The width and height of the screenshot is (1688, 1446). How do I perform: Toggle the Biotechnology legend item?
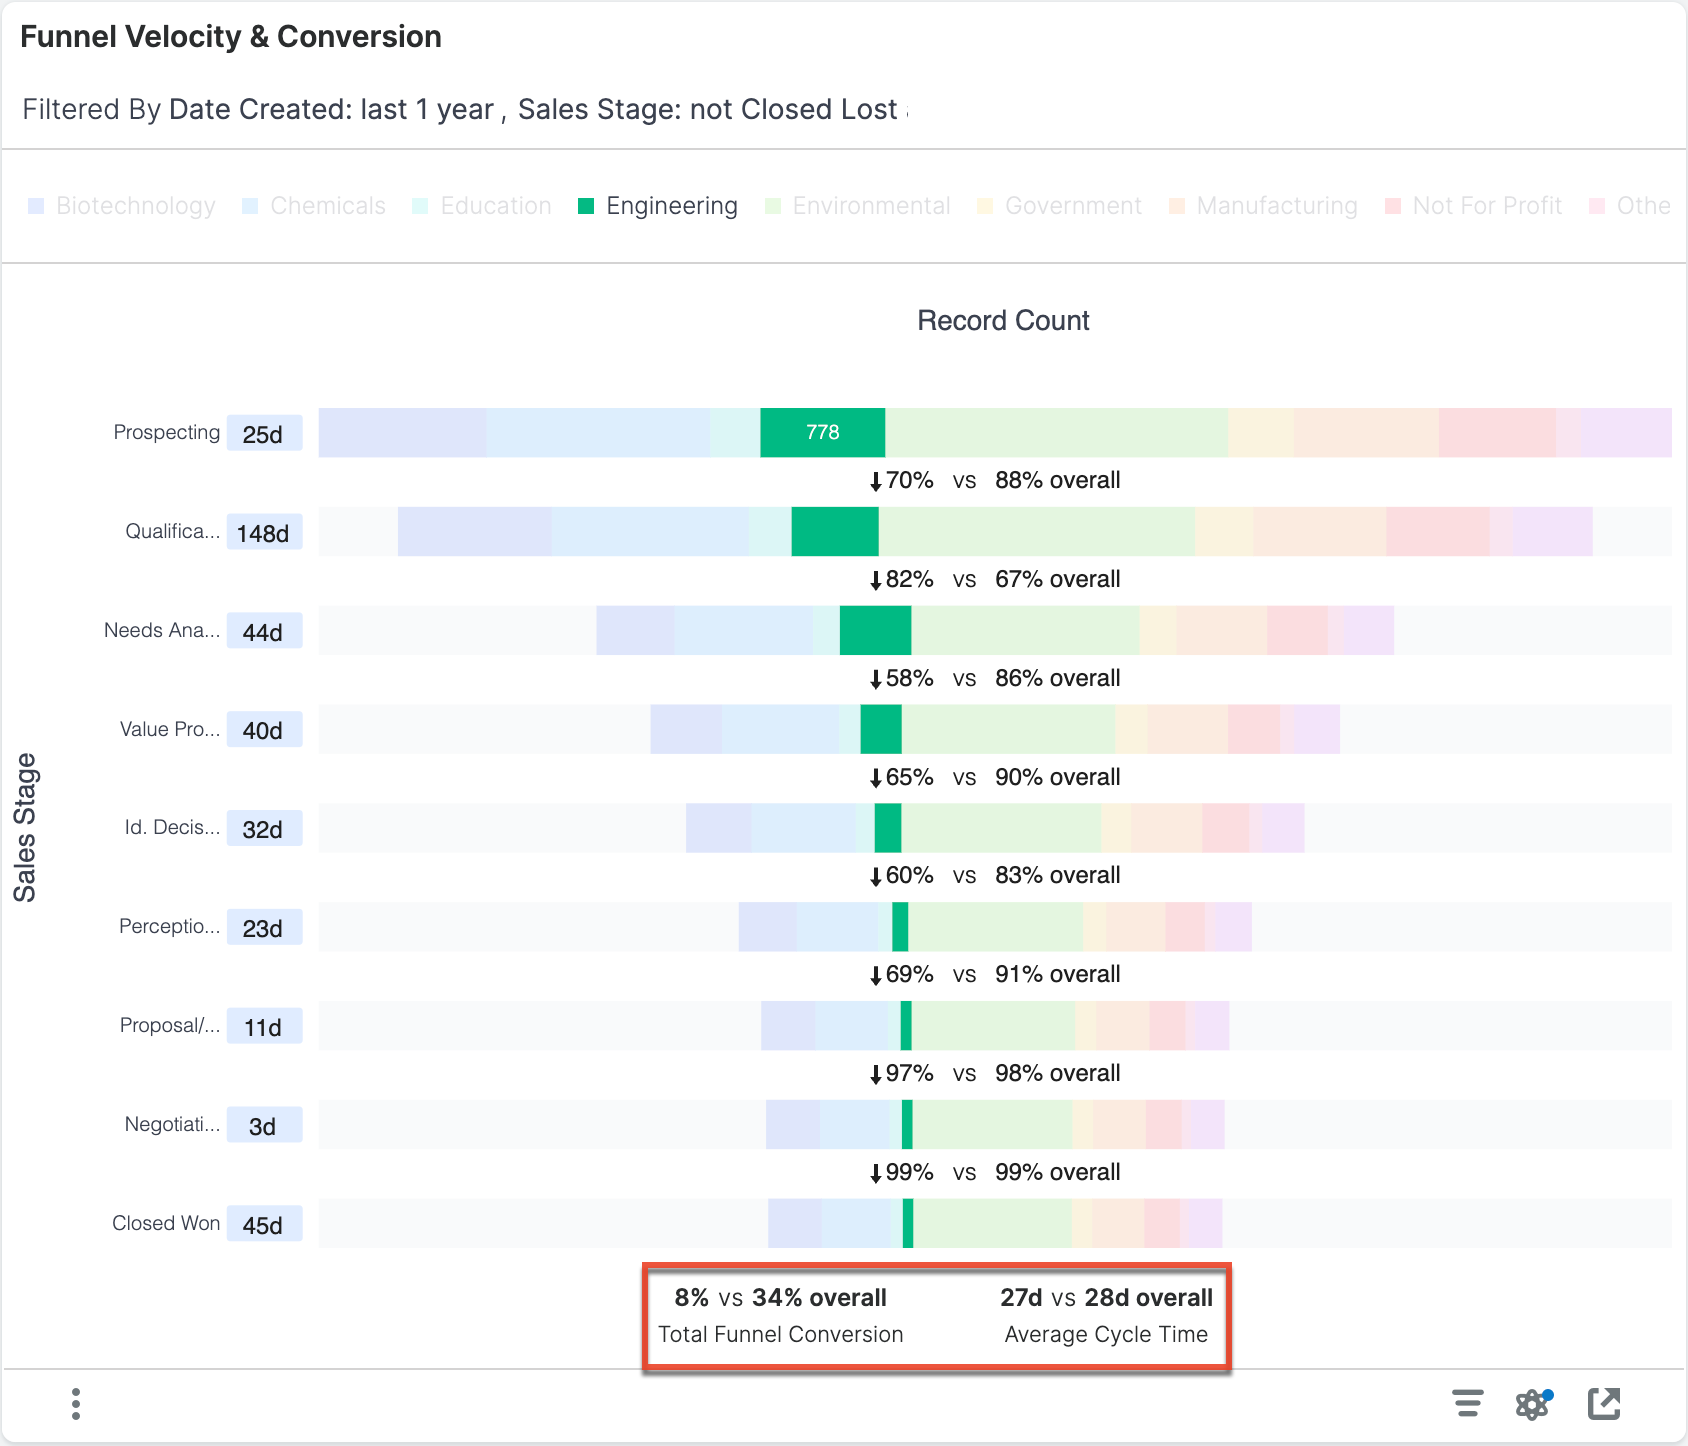[122, 206]
